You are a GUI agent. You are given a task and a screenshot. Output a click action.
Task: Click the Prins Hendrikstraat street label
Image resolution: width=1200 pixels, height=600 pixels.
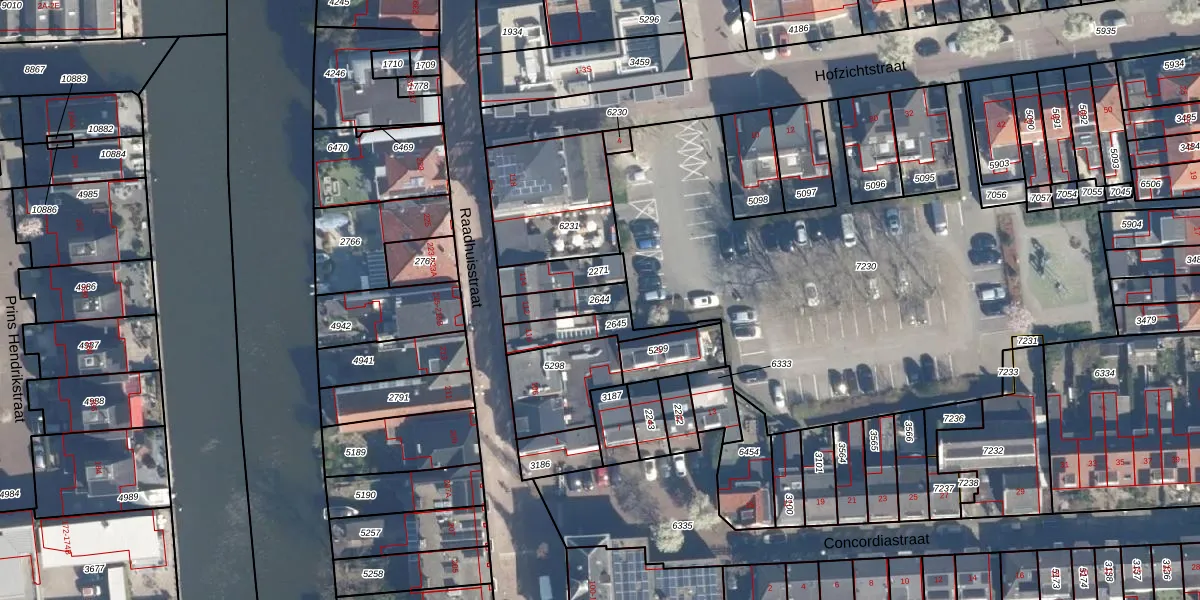coord(13,359)
